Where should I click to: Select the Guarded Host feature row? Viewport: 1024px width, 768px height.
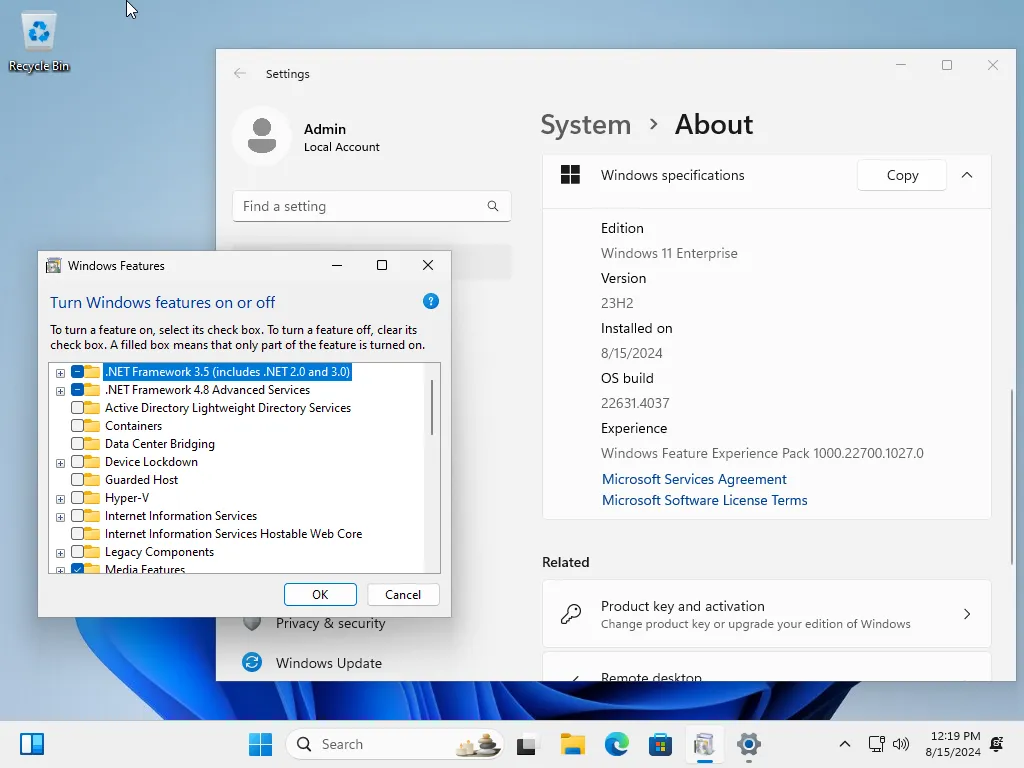(x=142, y=479)
